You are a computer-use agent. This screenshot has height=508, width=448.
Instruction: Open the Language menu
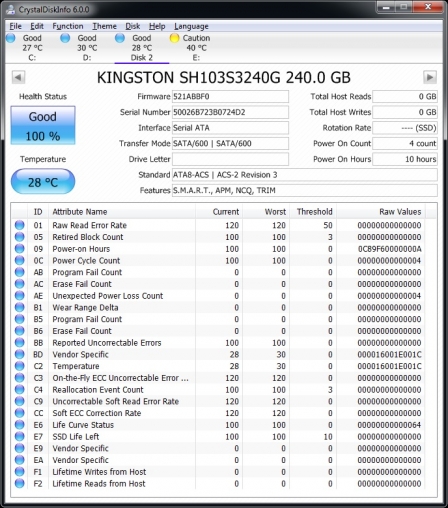click(191, 26)
